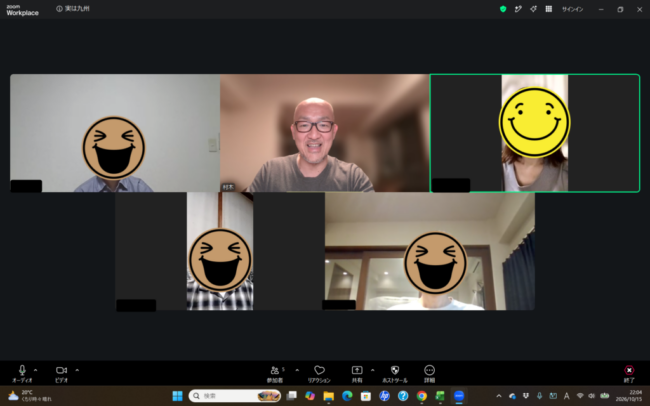
Task: Open Google Chrome from taskbar
Action: coord(422,396)
